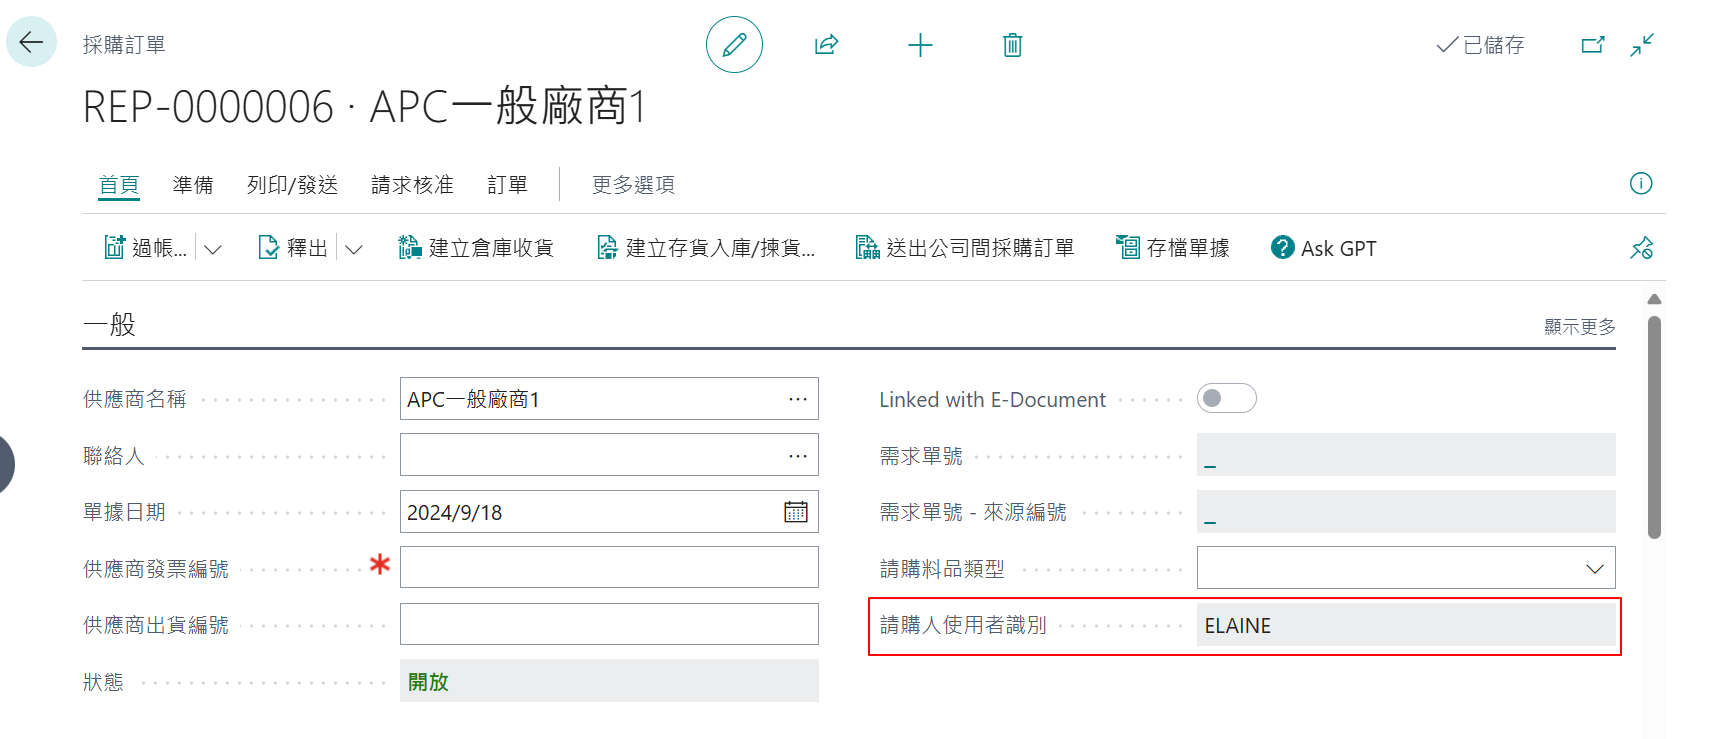The image size is (1726, 739).
Task: Click 顯示更多 to show more fields
Action: [x=1579, y=327]
